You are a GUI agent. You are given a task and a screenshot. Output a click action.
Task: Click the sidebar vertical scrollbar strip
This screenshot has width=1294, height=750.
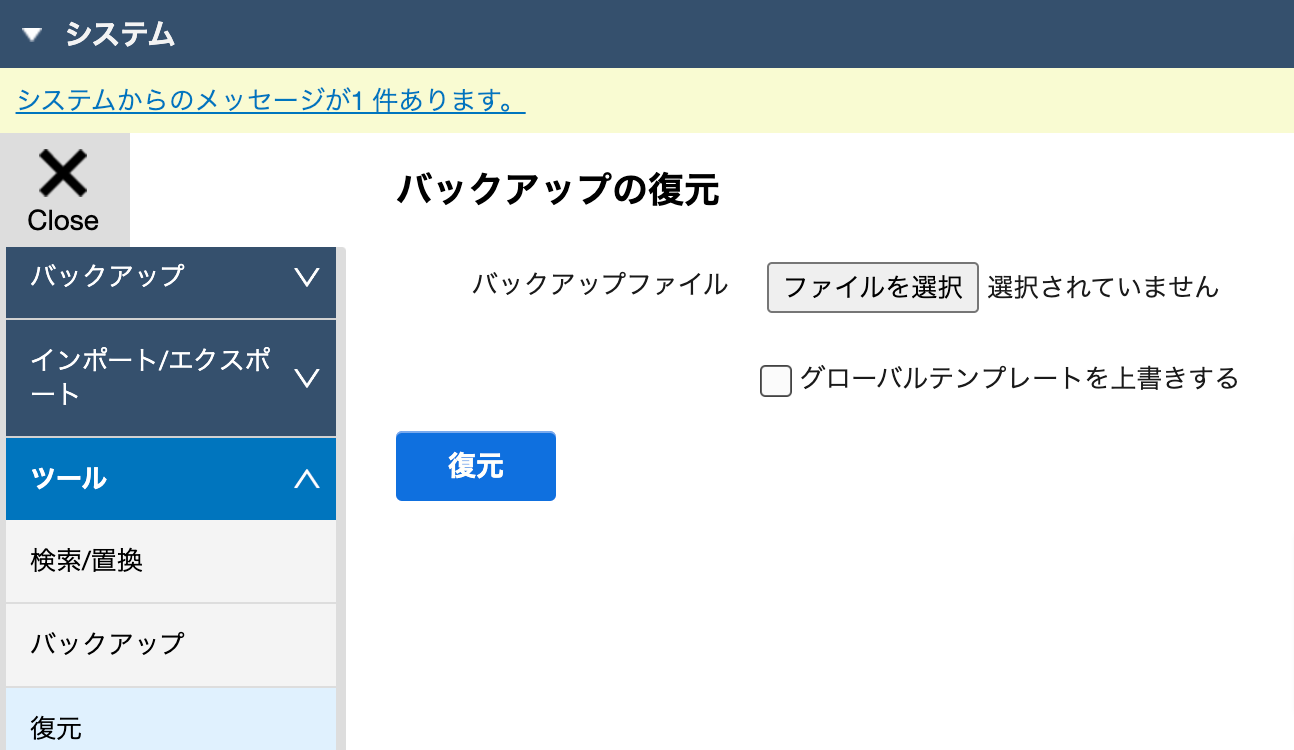pos(341,500)
